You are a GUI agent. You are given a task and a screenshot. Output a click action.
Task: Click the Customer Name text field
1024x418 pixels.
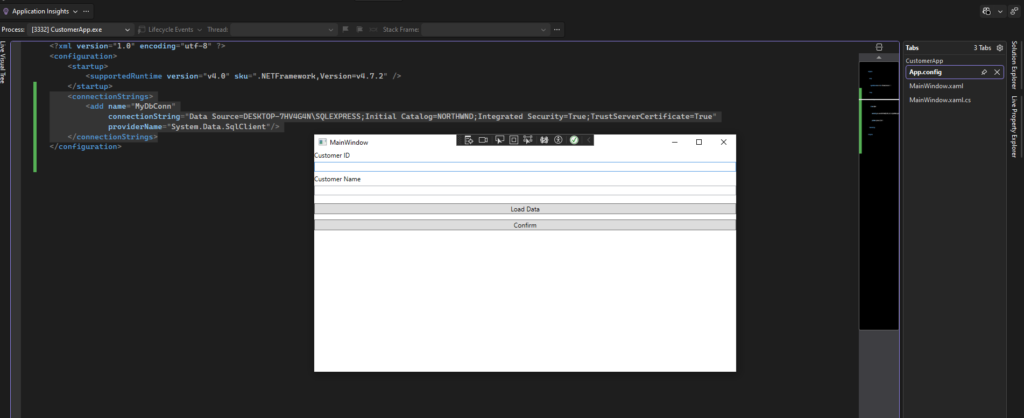524,191
